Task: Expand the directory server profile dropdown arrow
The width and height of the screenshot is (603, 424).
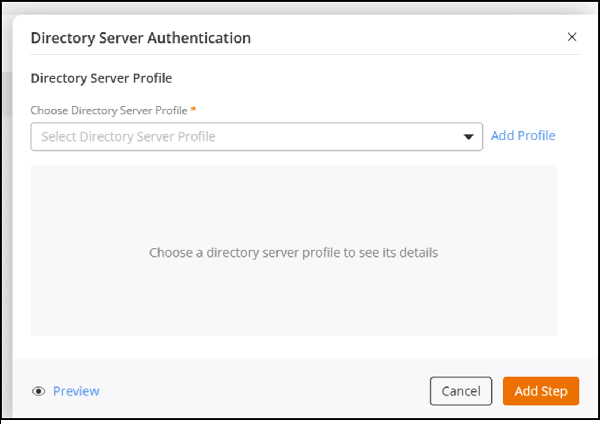Action: (468, 137)
